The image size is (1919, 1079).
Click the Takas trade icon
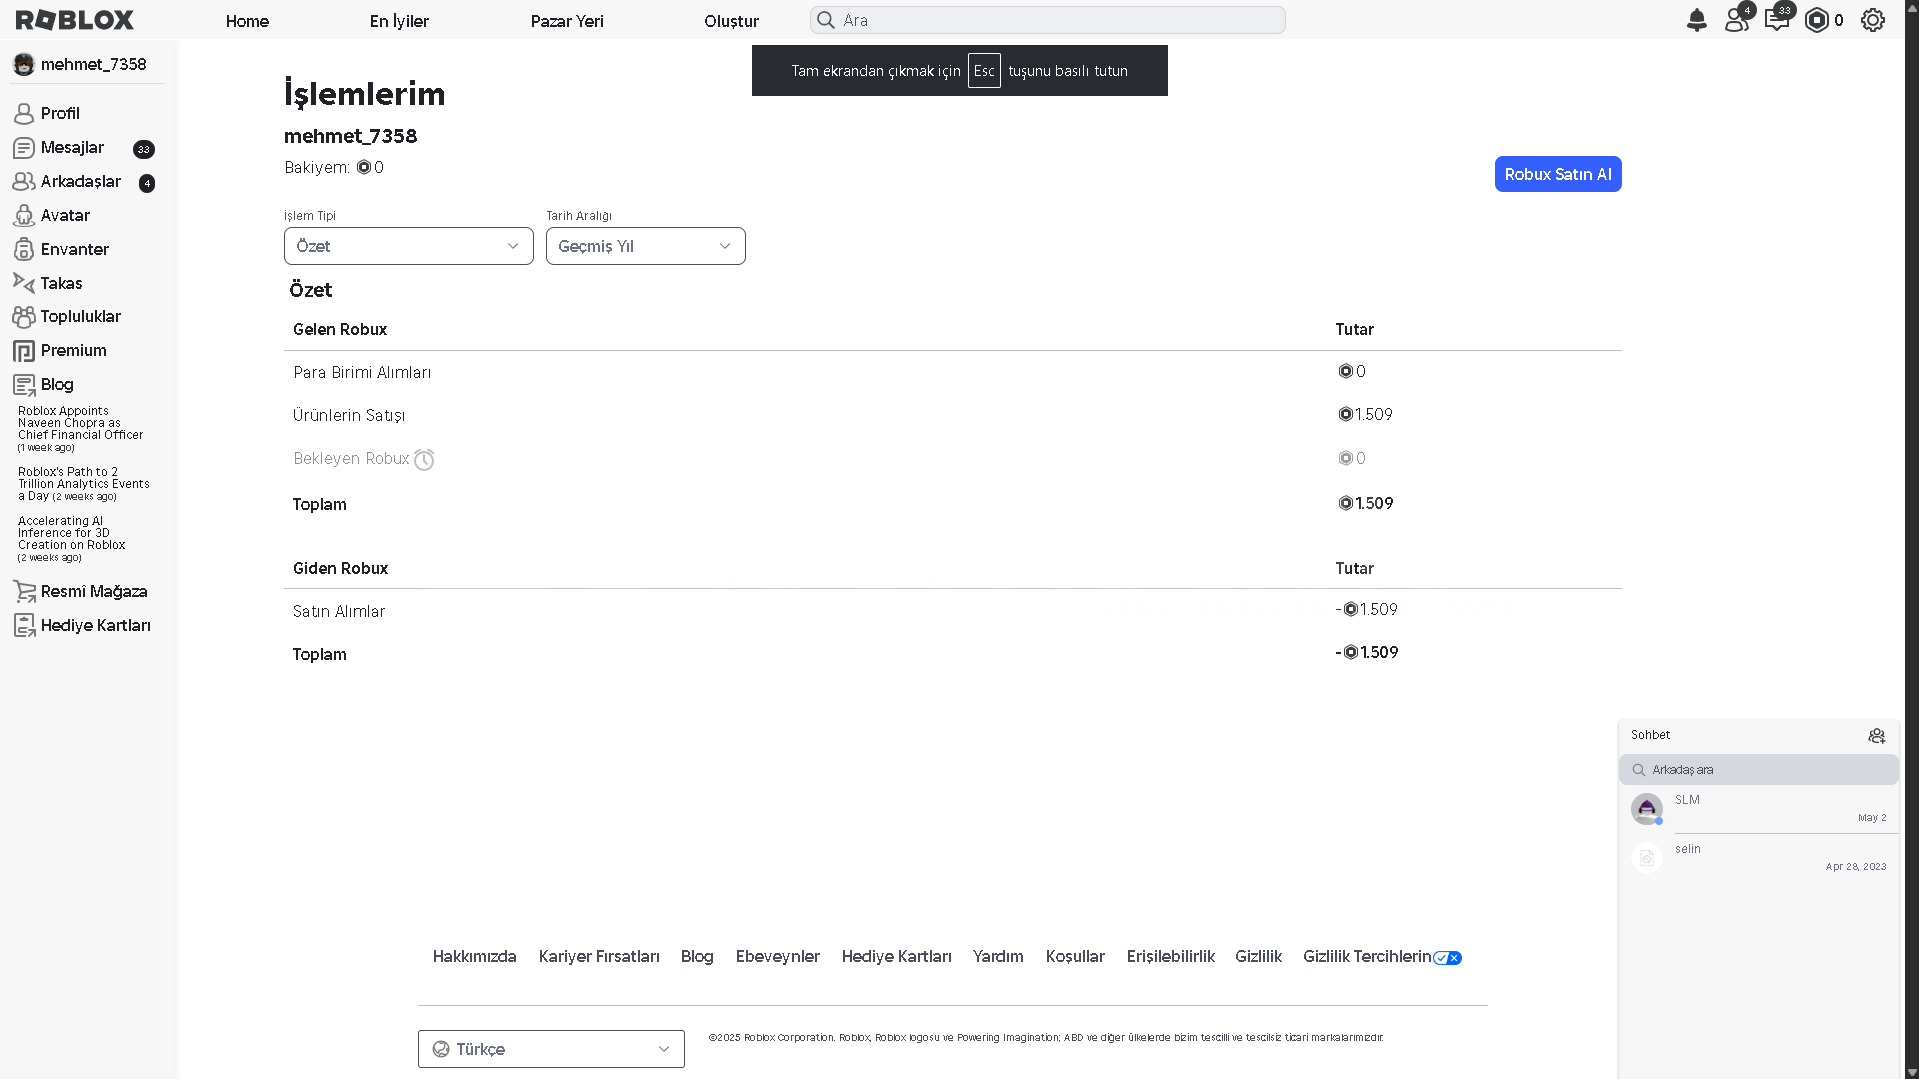(24, 284)
